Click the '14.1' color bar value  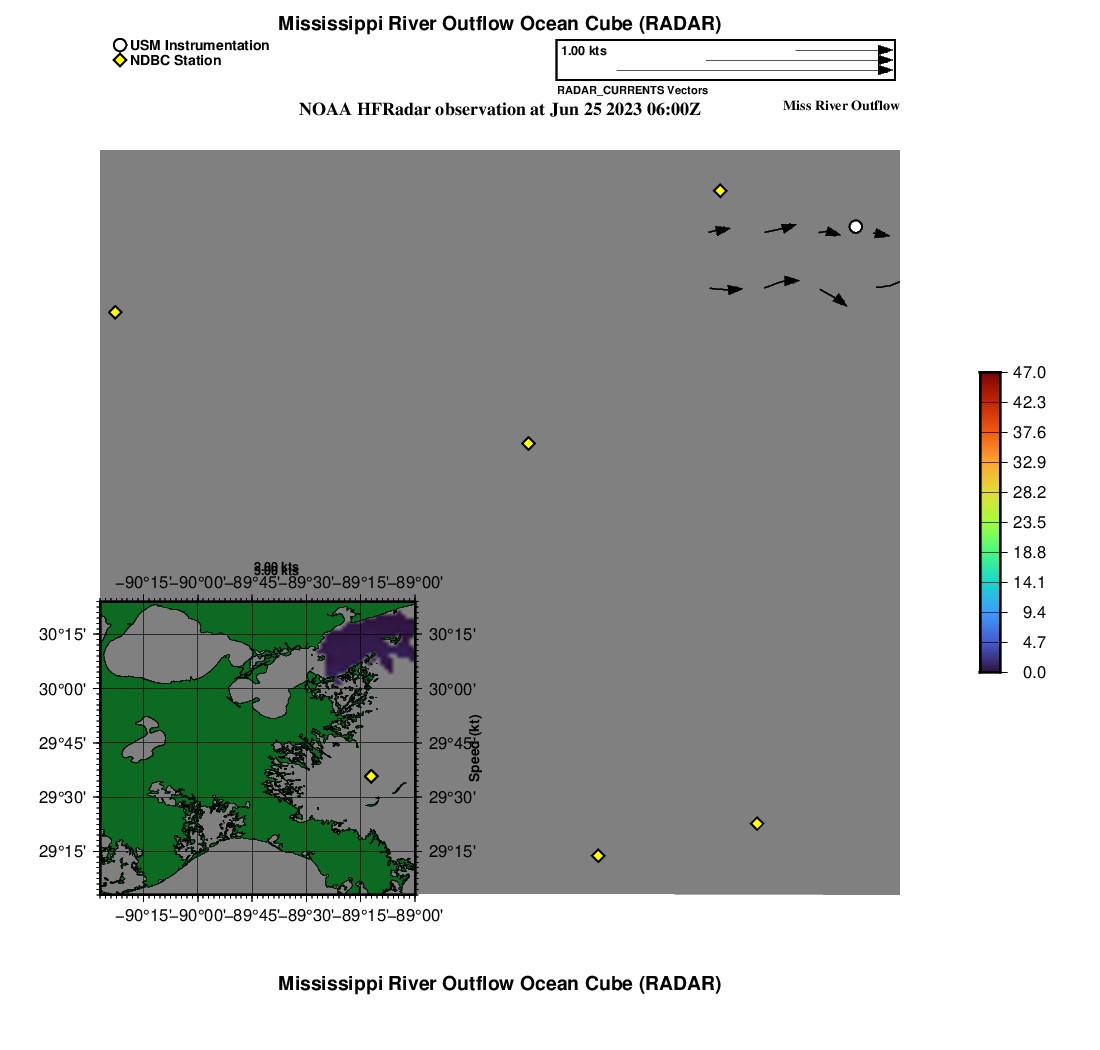point(1029,582)
